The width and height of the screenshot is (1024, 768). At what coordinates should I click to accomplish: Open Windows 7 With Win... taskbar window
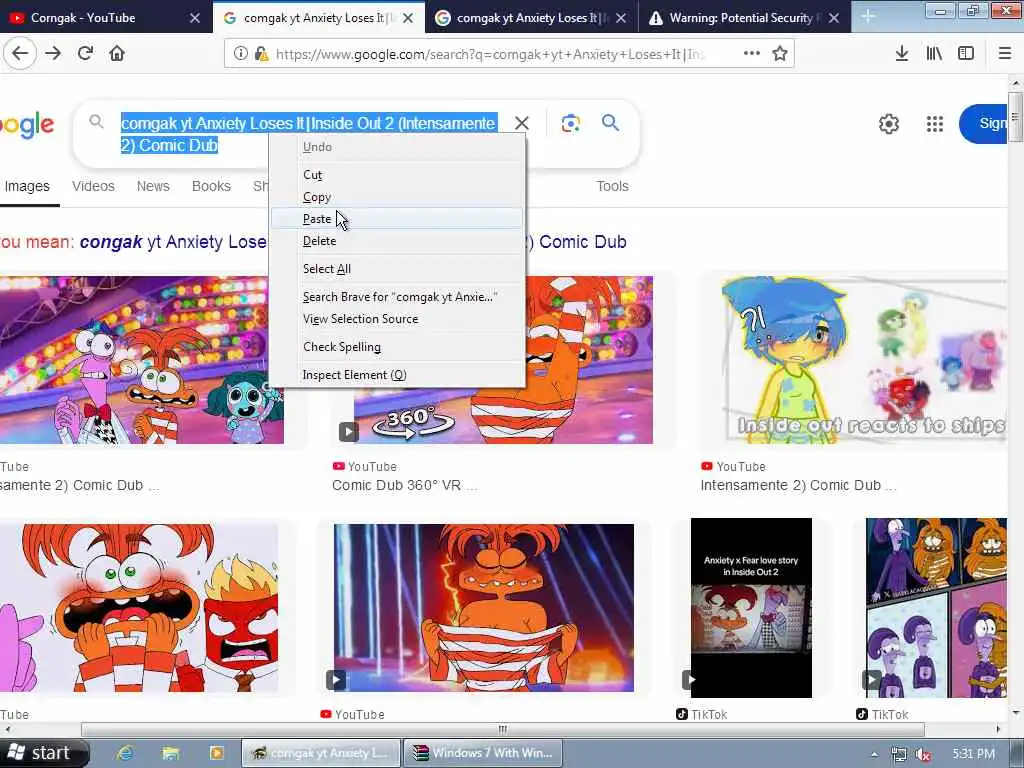tap(483, 753)
